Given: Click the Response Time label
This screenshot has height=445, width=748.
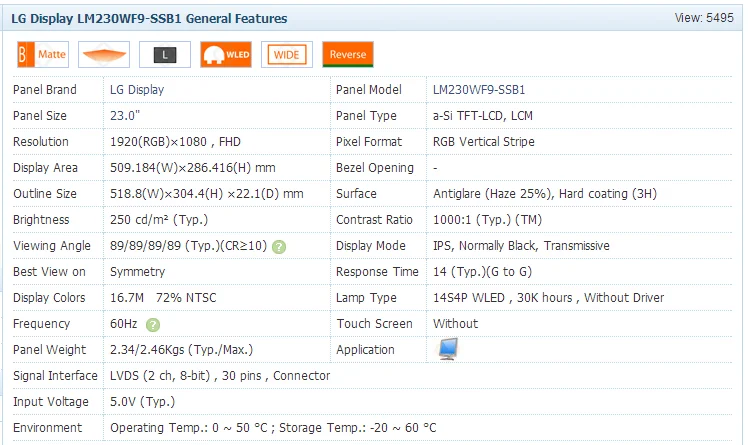Looking at the screenshot, I should coord(377,272).
